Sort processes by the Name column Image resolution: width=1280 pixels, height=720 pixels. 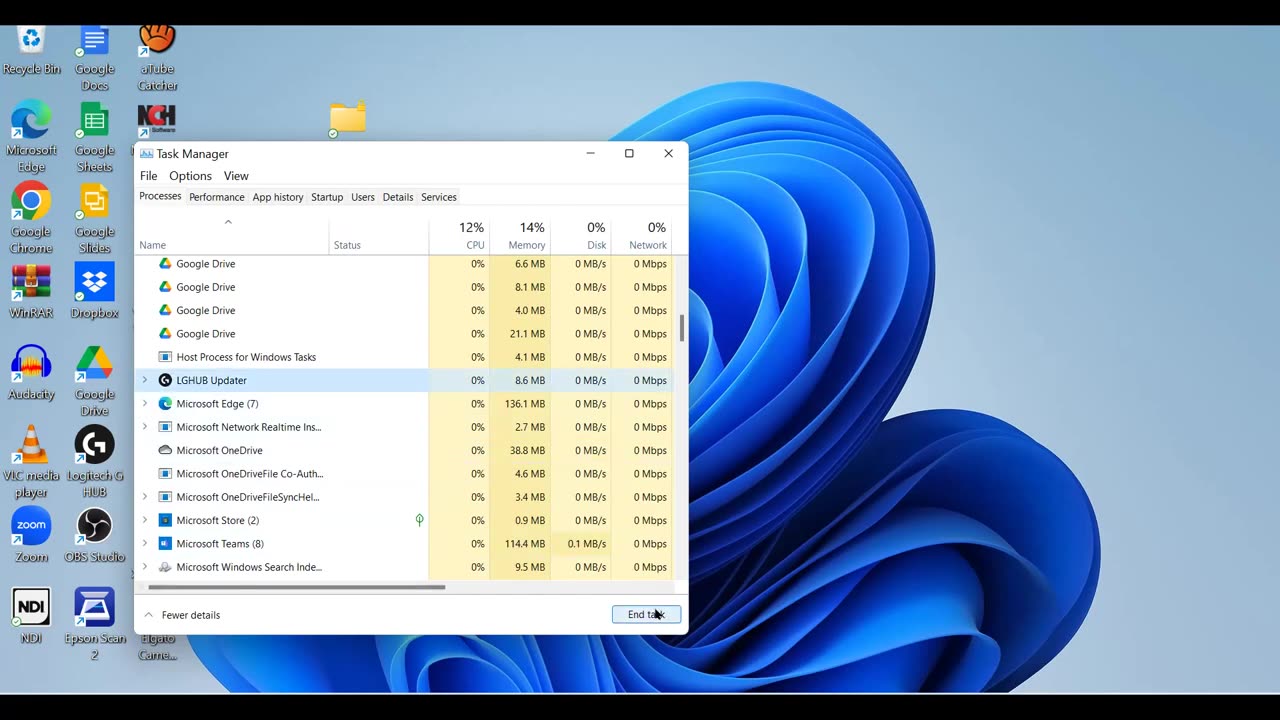click(x=232, y=235)
